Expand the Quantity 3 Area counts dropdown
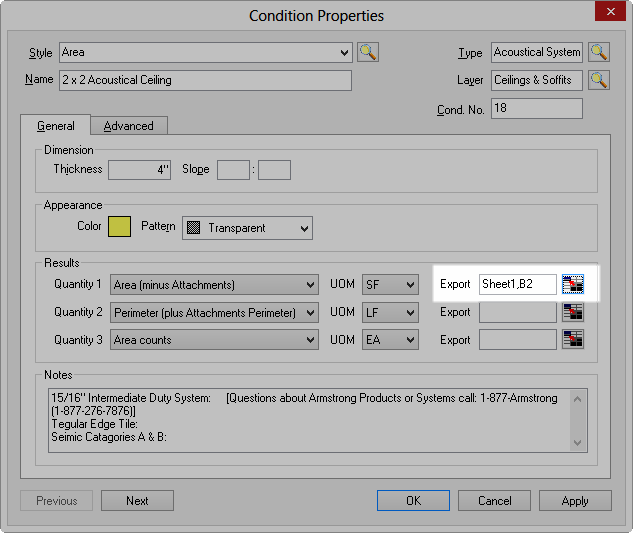The width and height of the screenshot is (633, 533). 214,340
